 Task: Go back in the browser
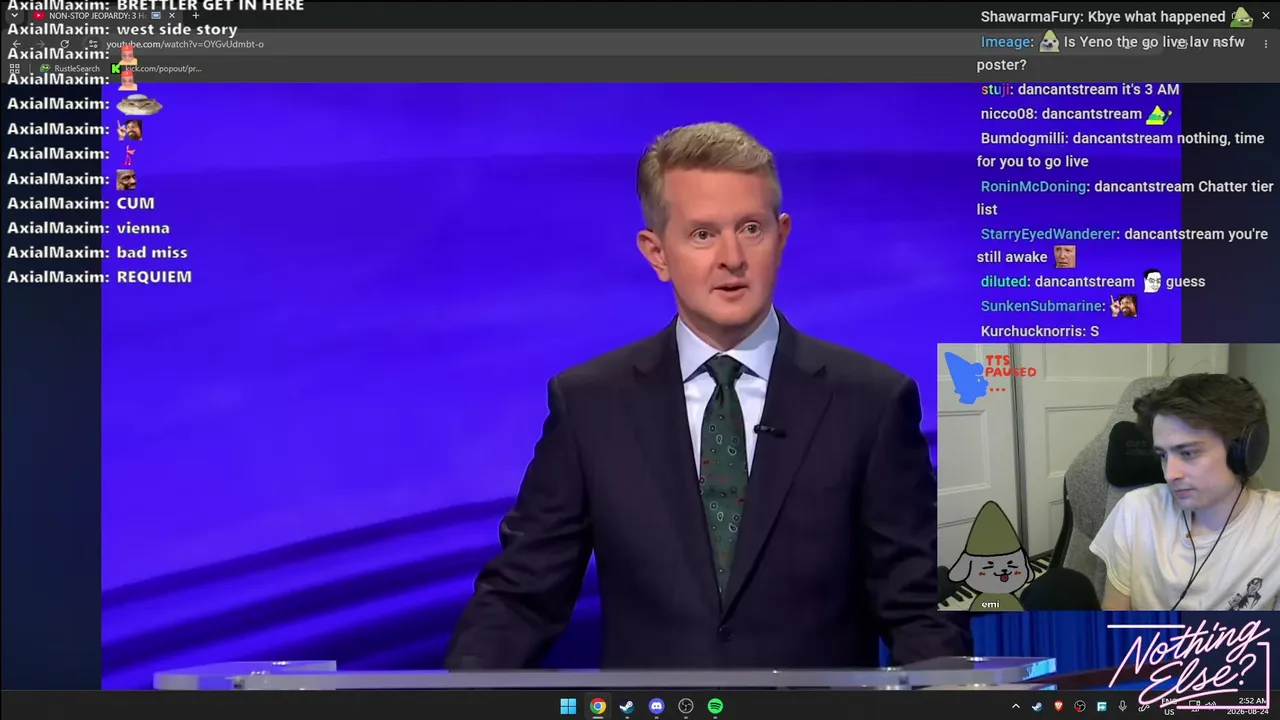click(17, 44)
